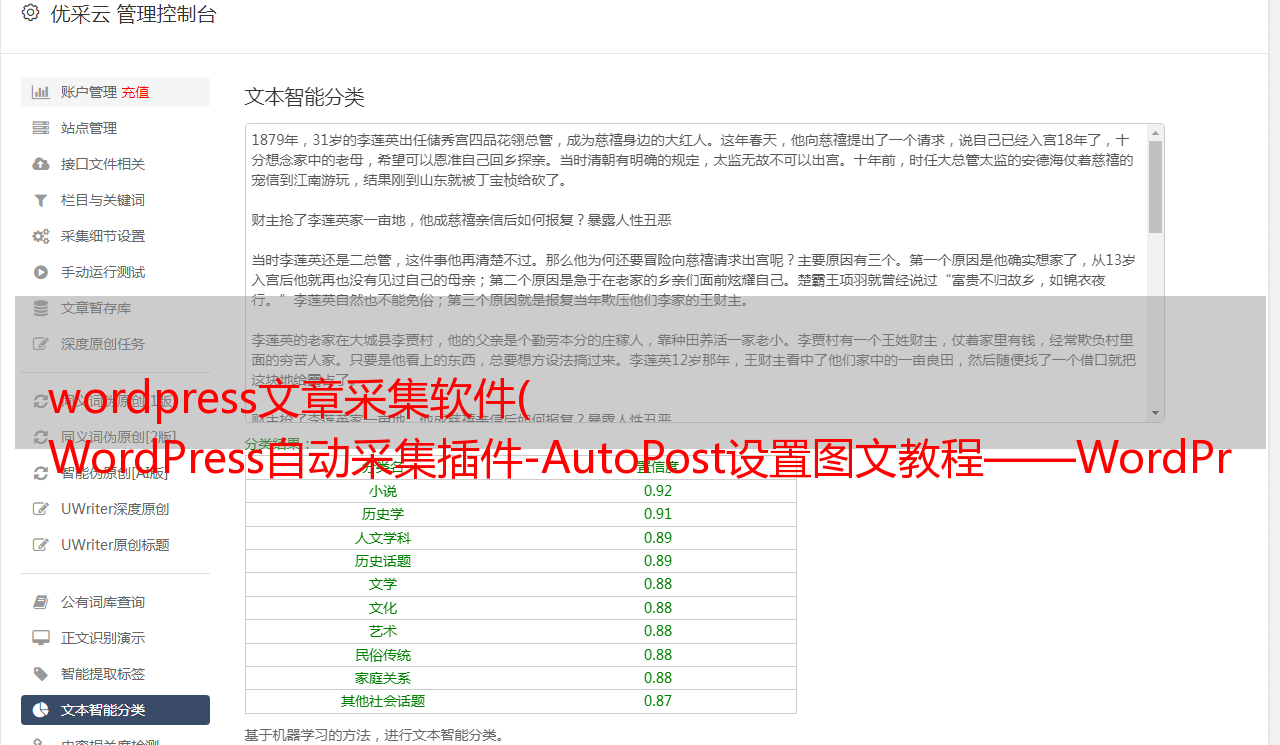Click the play icon for 手动运行测试
The height and width of the screenshot is (745, 1280).
(x=41, y=272)
